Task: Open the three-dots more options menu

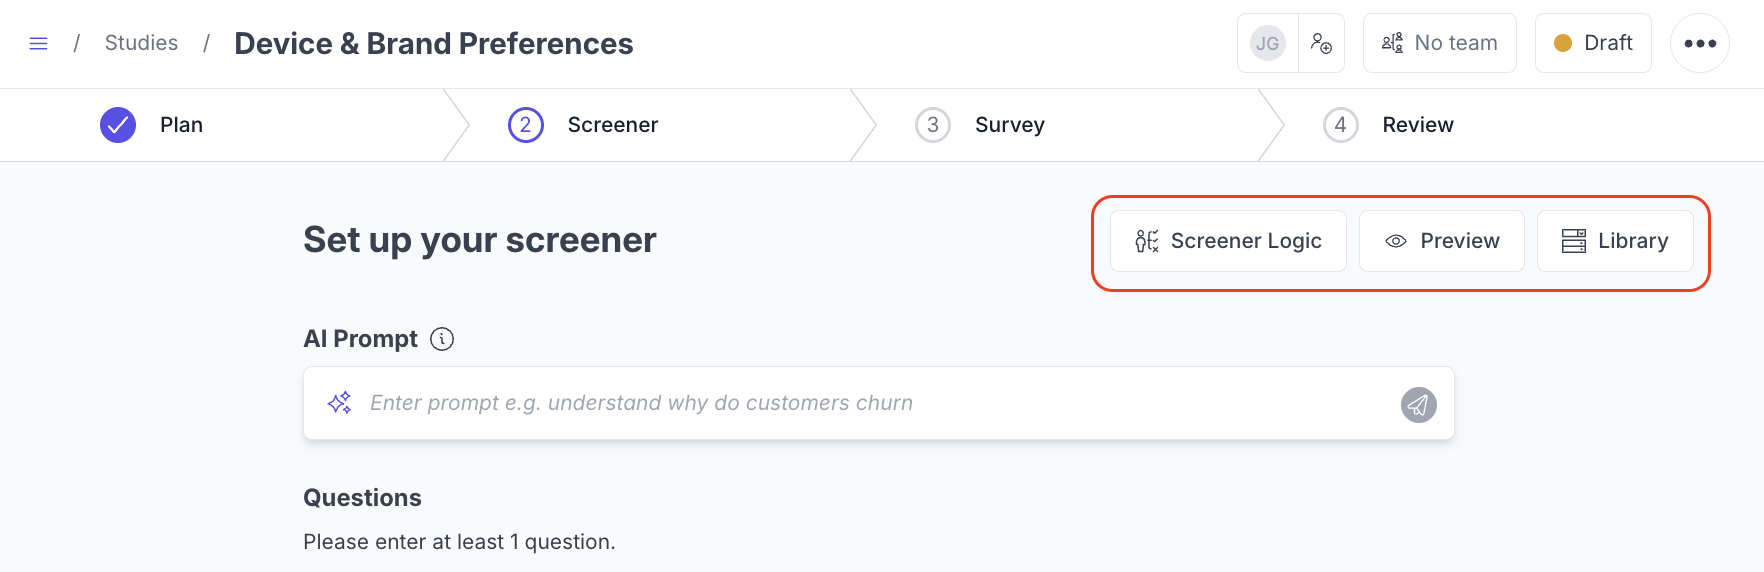Action: (1699, 43)
